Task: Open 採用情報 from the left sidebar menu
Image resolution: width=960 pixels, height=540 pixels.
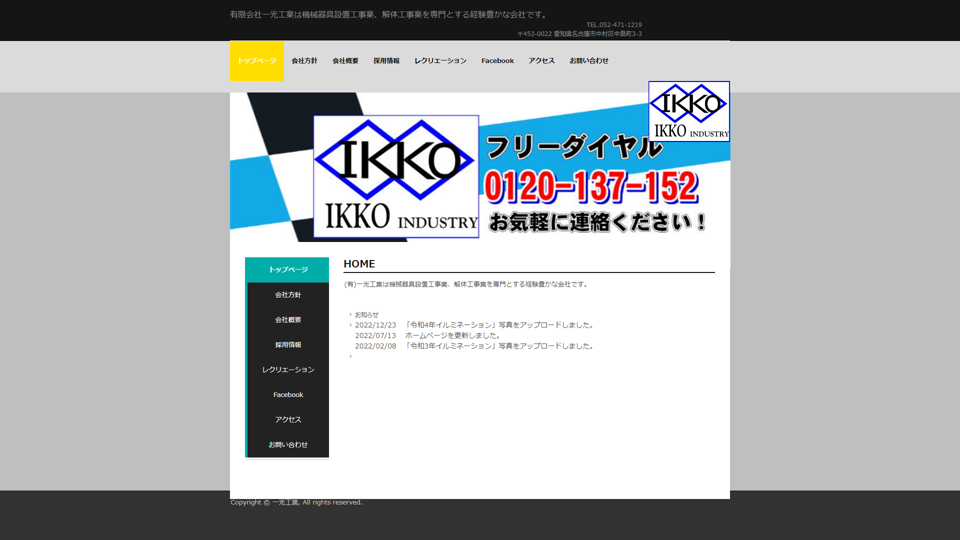Action: (x=288, y=345)
